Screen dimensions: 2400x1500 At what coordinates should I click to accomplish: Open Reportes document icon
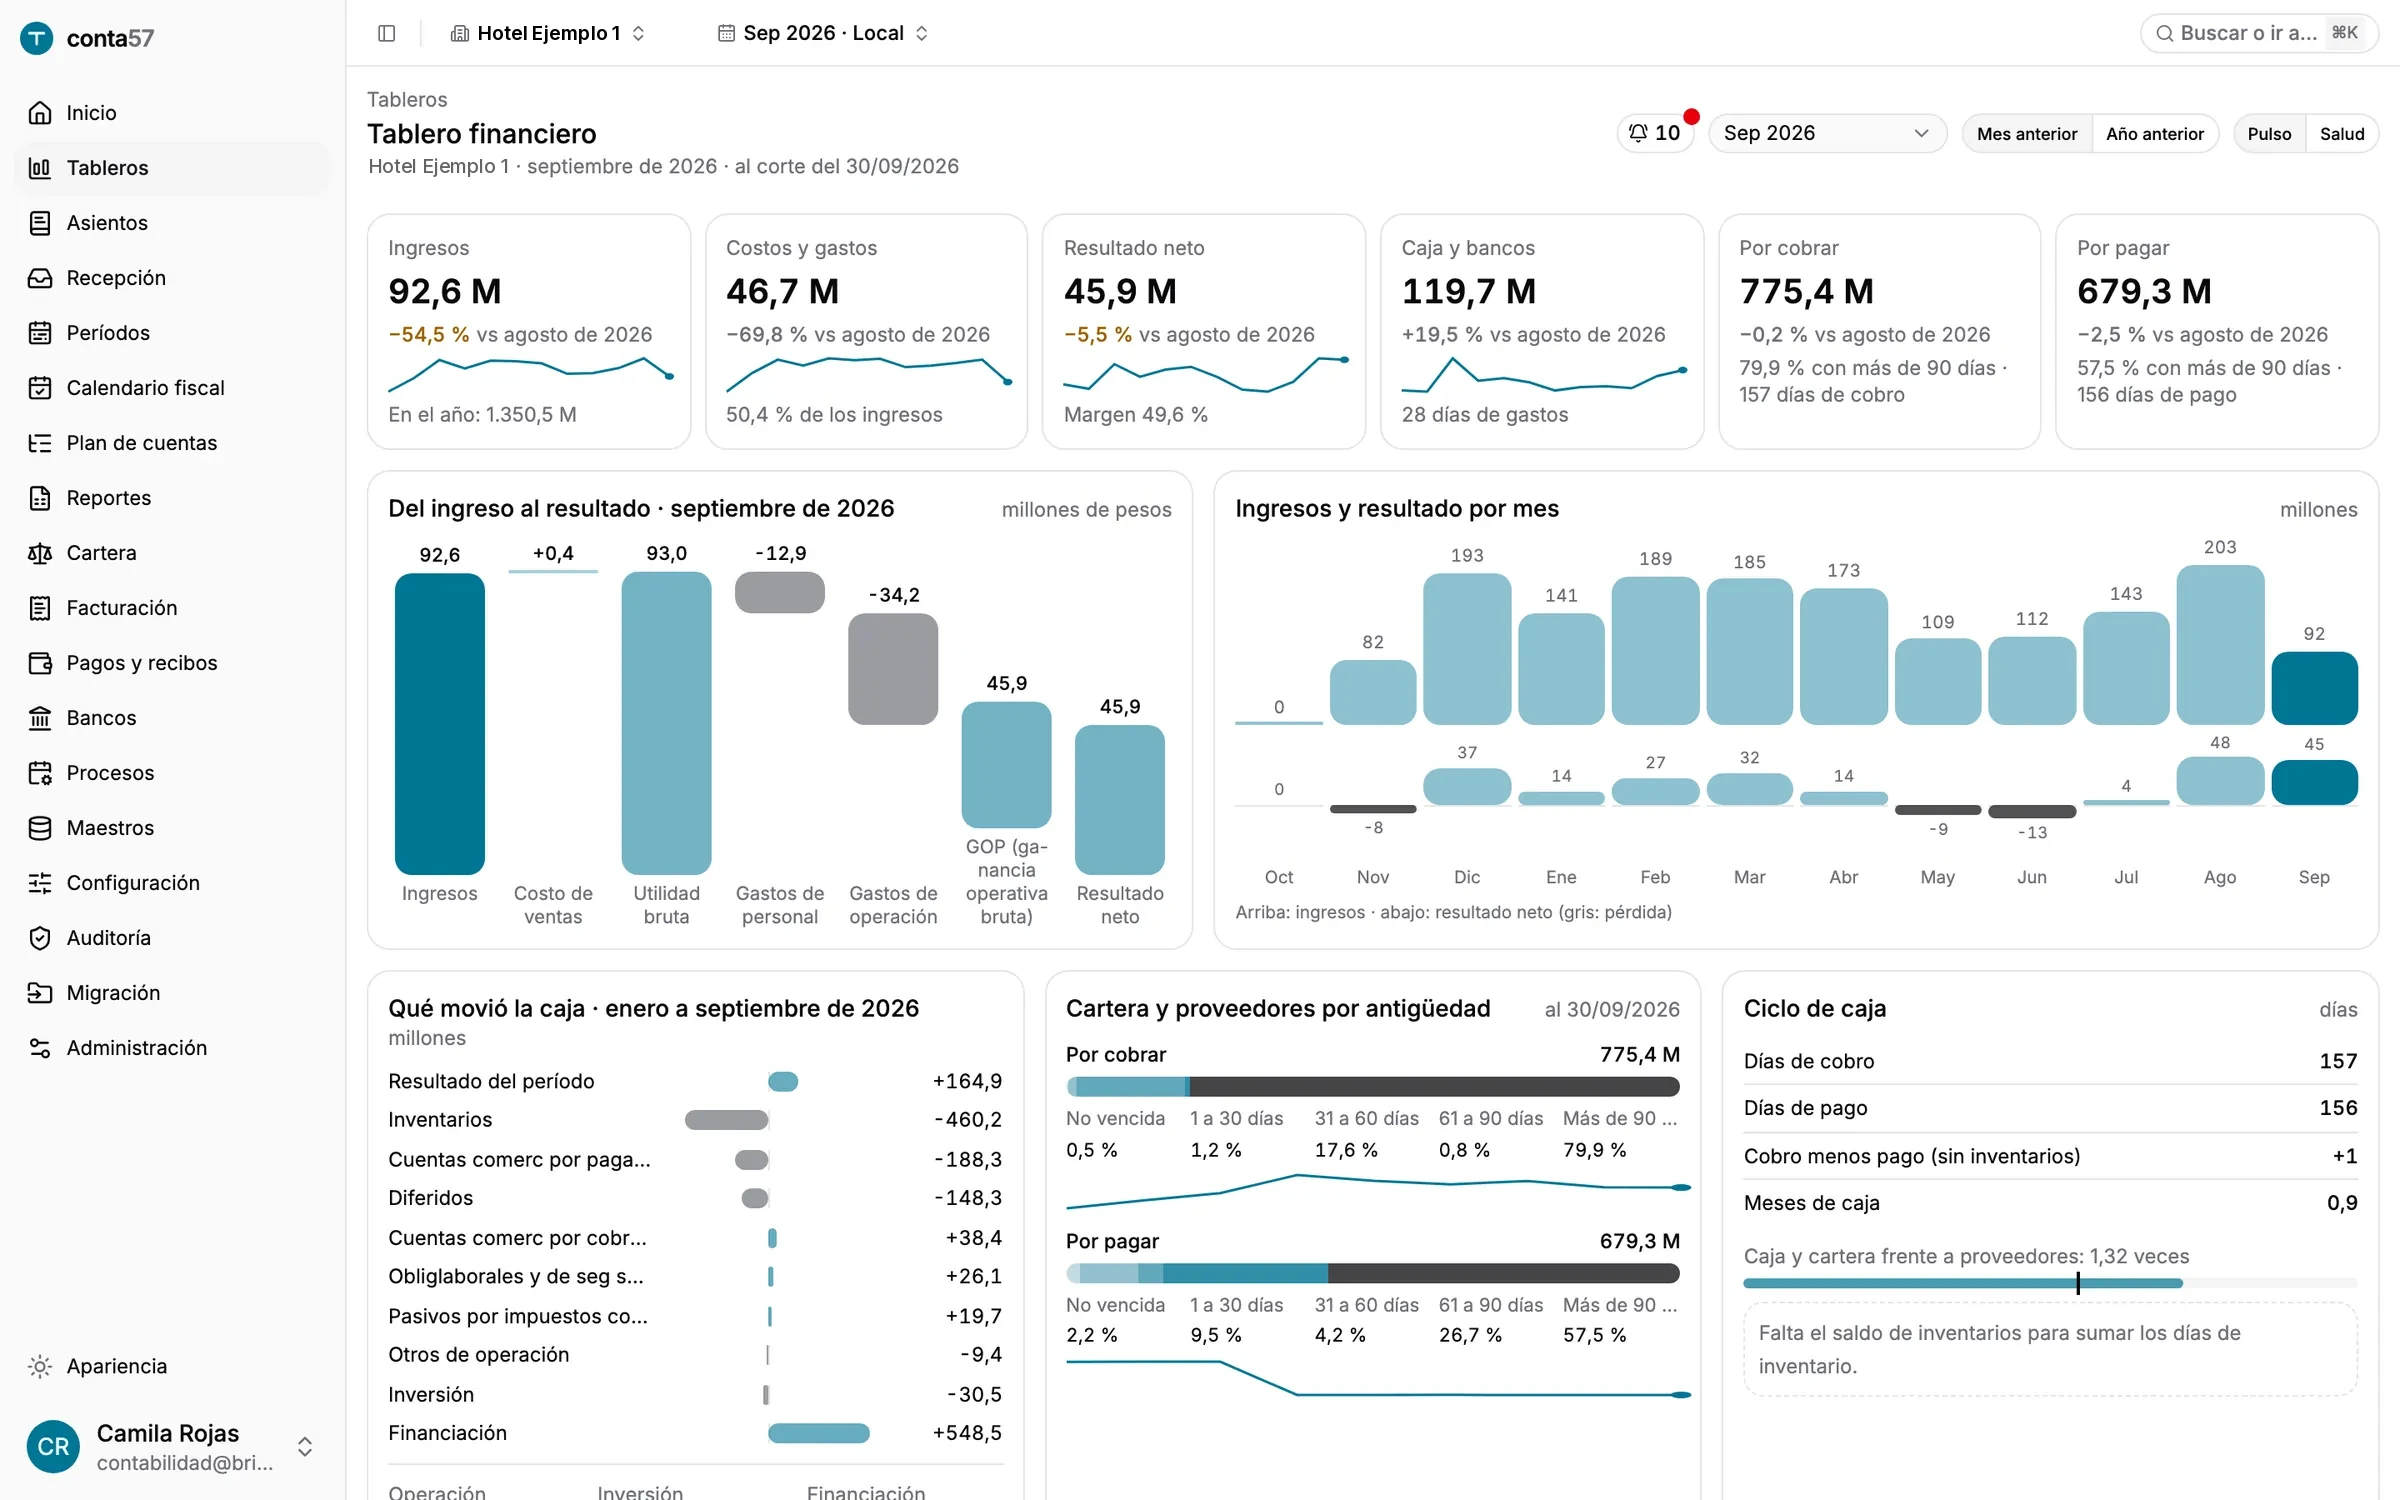click(40, 498)
